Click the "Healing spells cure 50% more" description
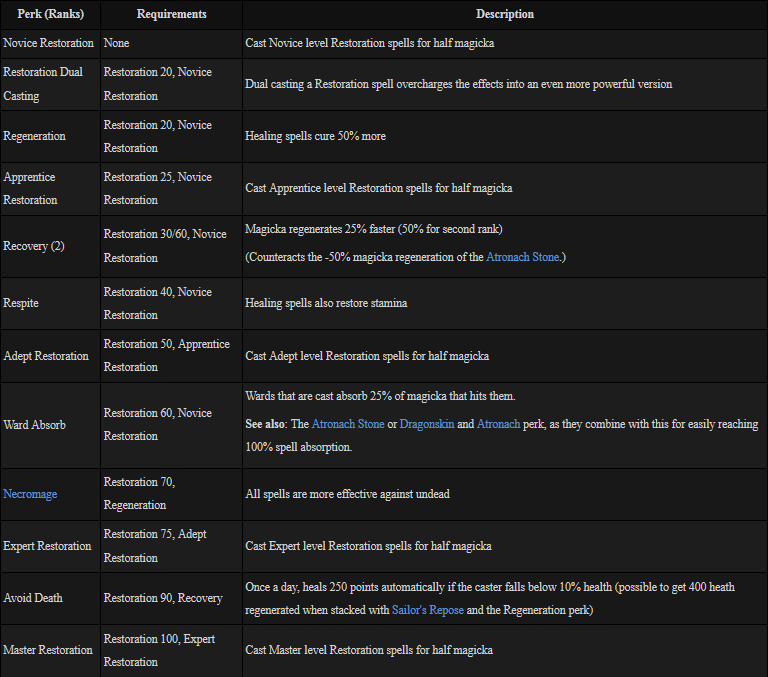Screen dimensions: 768x677 (315, 136)
